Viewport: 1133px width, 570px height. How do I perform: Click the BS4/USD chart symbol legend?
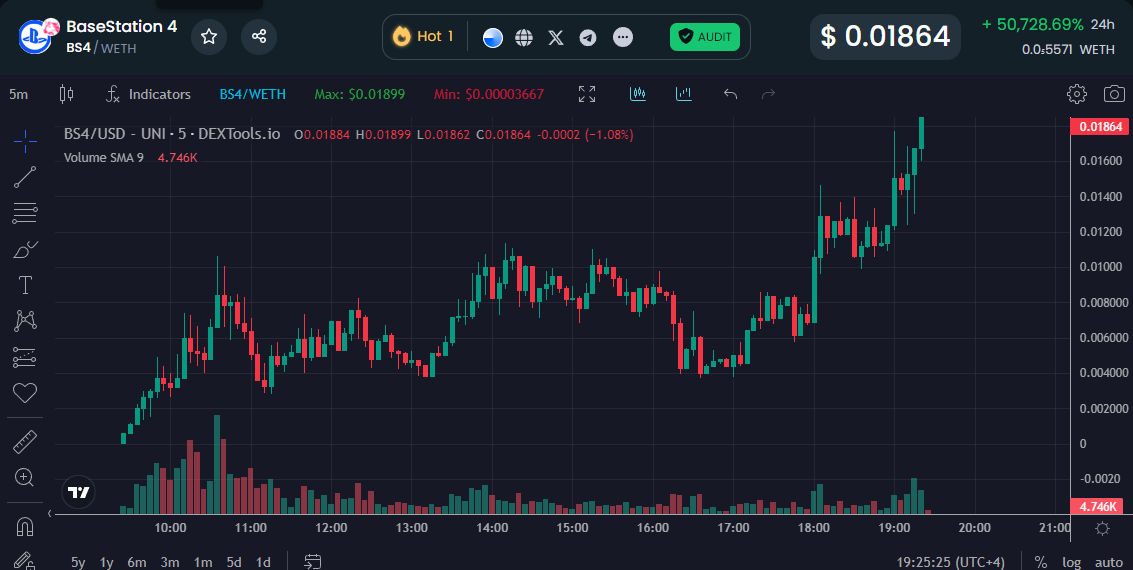pyautogui.click(x=172, y=134)
